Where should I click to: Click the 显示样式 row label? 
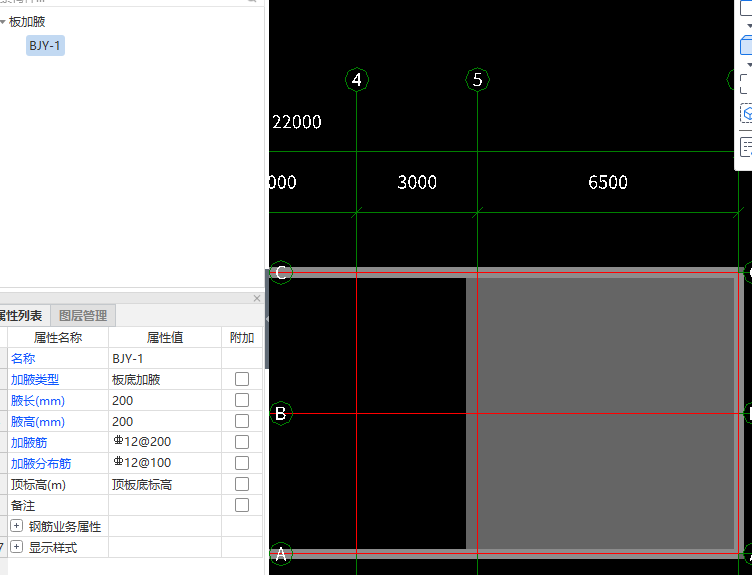[53, 547]
